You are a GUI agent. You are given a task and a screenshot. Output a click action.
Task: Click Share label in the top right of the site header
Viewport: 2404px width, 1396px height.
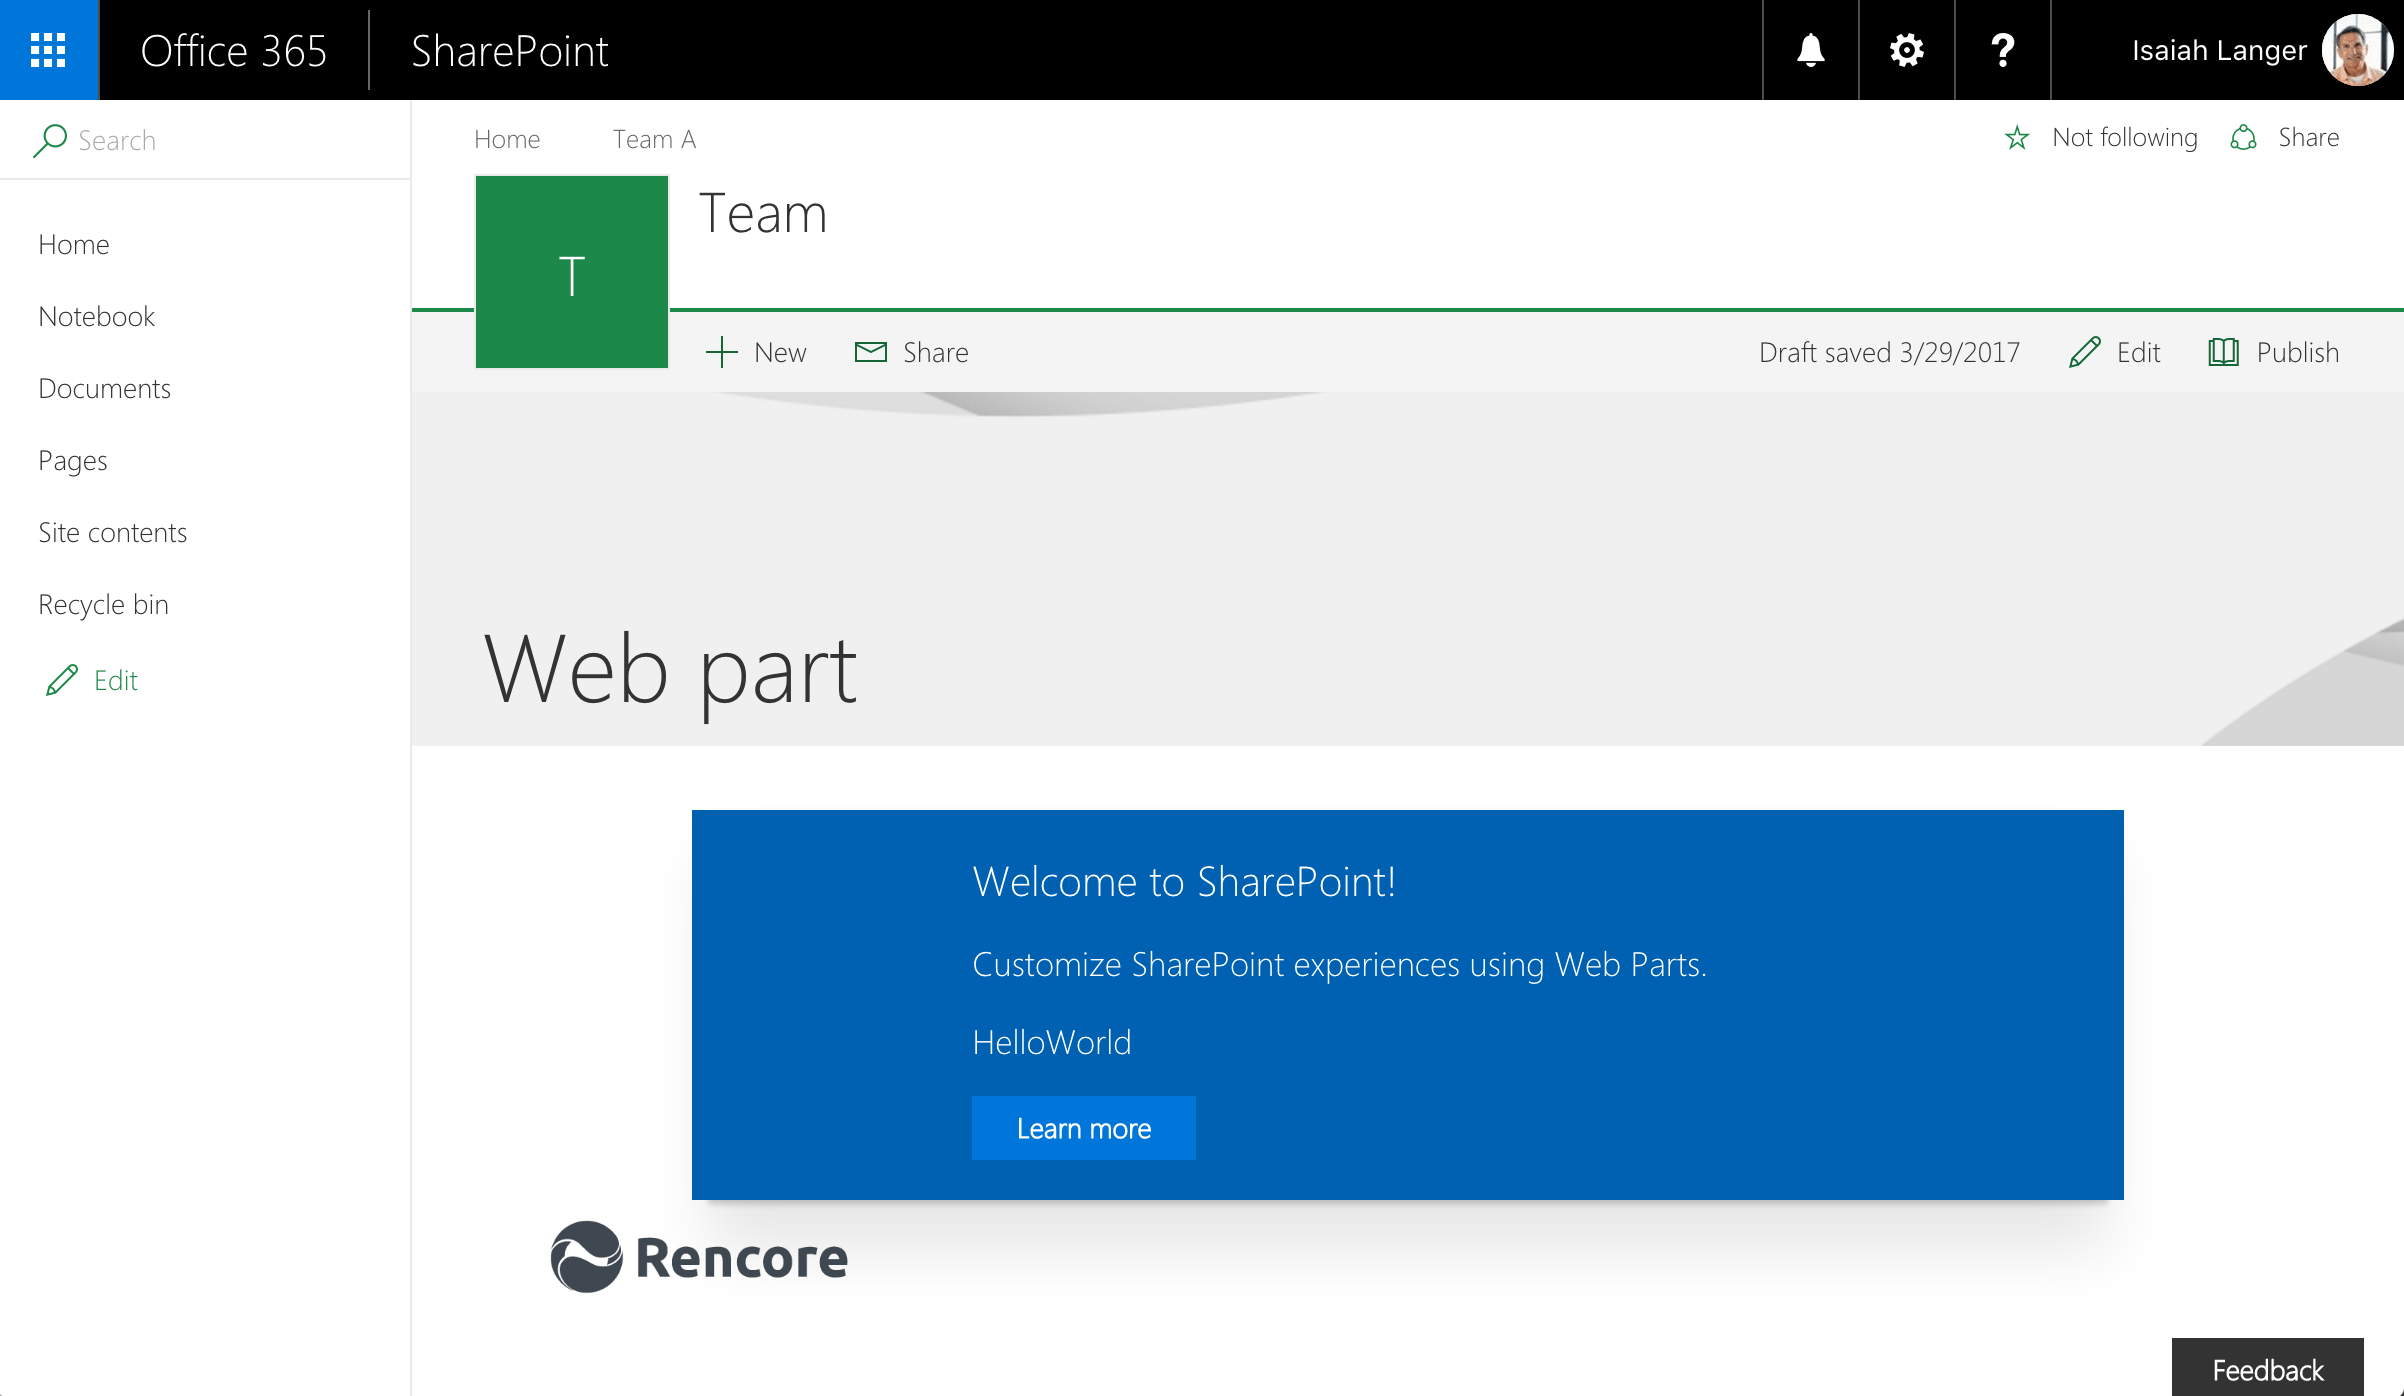[x=2309, y=138]
